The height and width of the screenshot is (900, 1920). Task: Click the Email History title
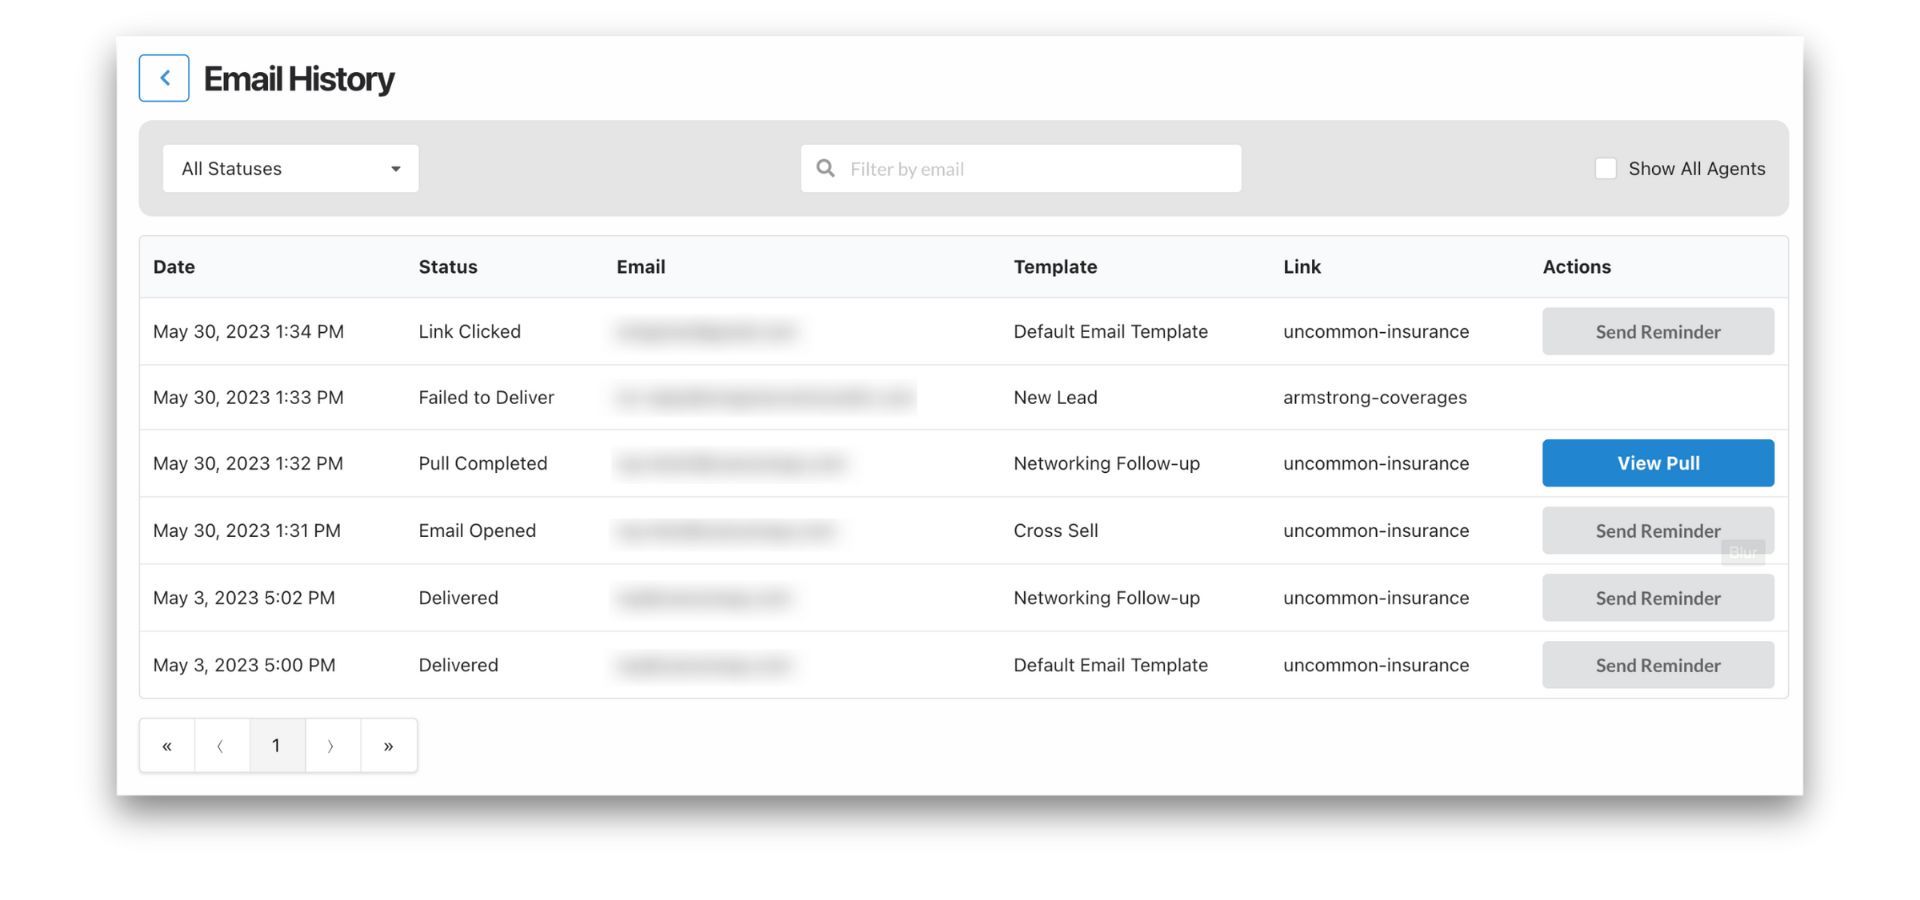[299, 78]
